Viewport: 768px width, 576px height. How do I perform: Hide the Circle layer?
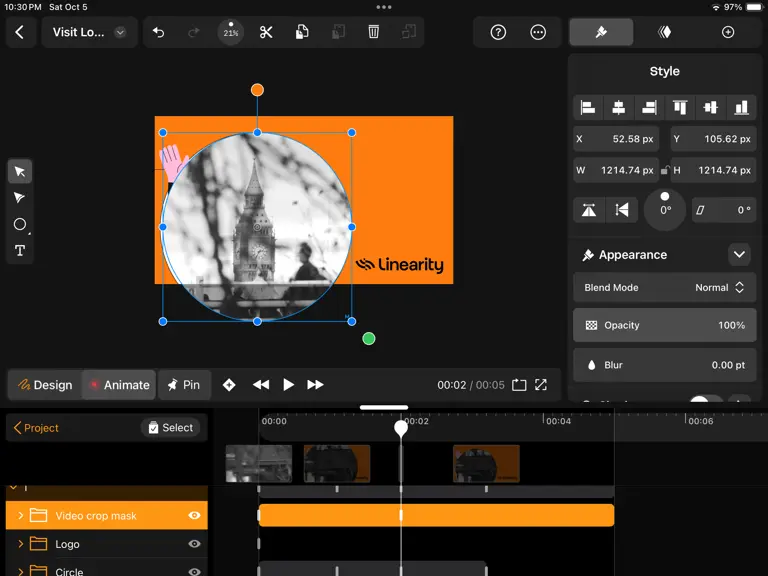pyautogui.click(x=194, y=571)
